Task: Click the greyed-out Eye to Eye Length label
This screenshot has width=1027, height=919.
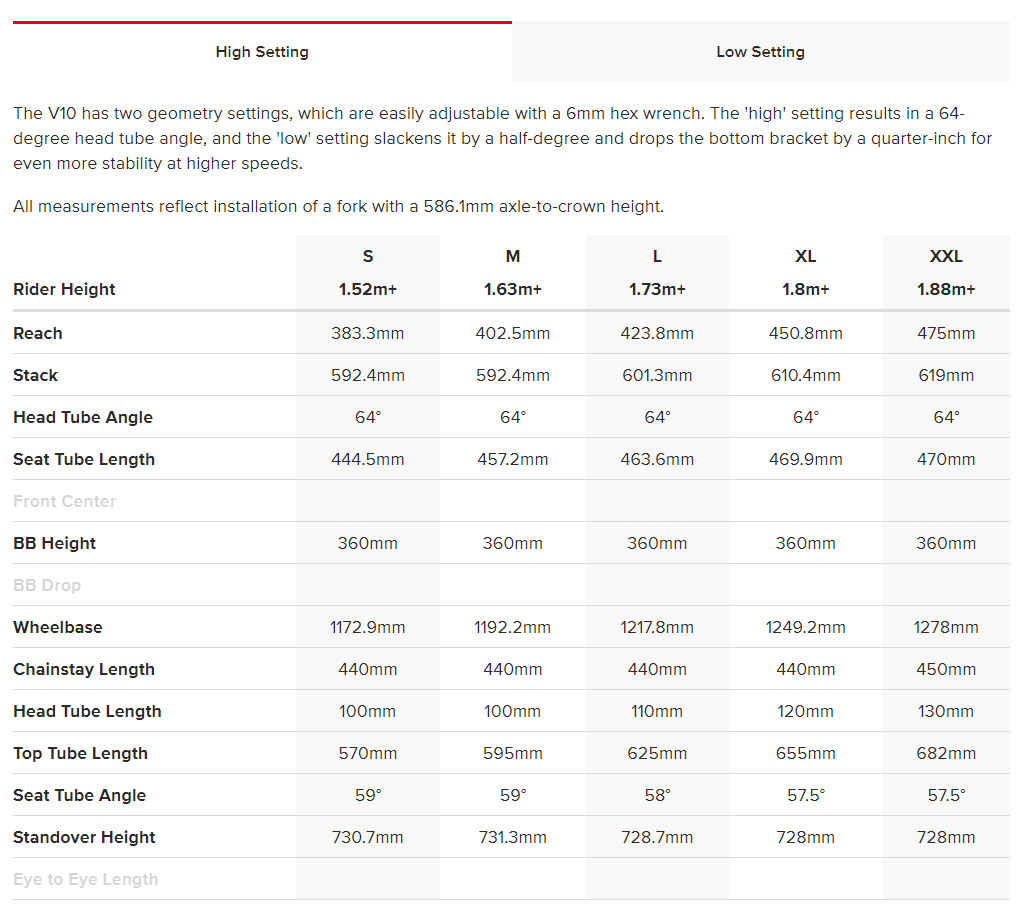Action: (86, 879)
